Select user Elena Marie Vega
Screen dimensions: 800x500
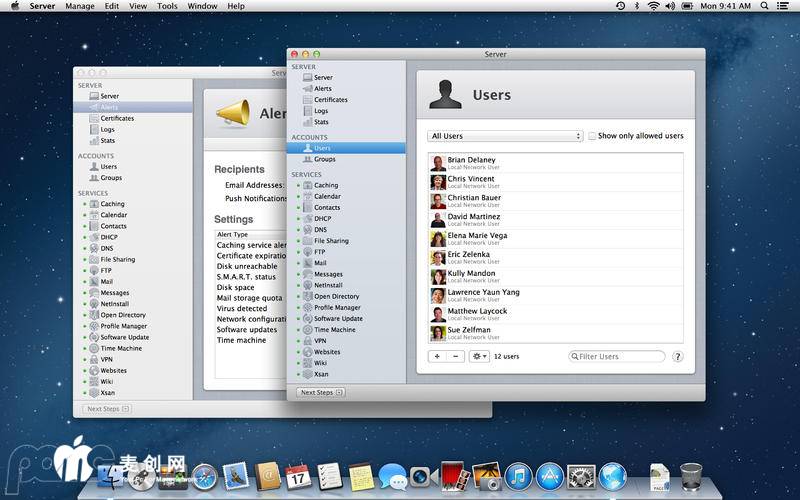(x=477, y=236)
